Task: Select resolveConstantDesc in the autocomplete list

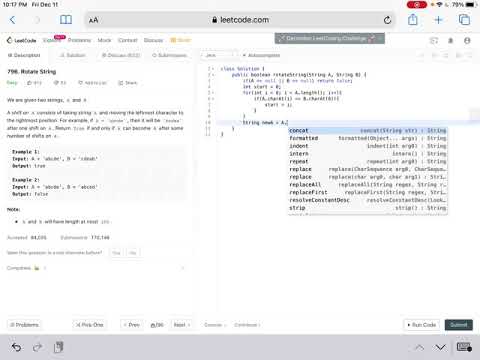Action: click(x=368, y=200)
